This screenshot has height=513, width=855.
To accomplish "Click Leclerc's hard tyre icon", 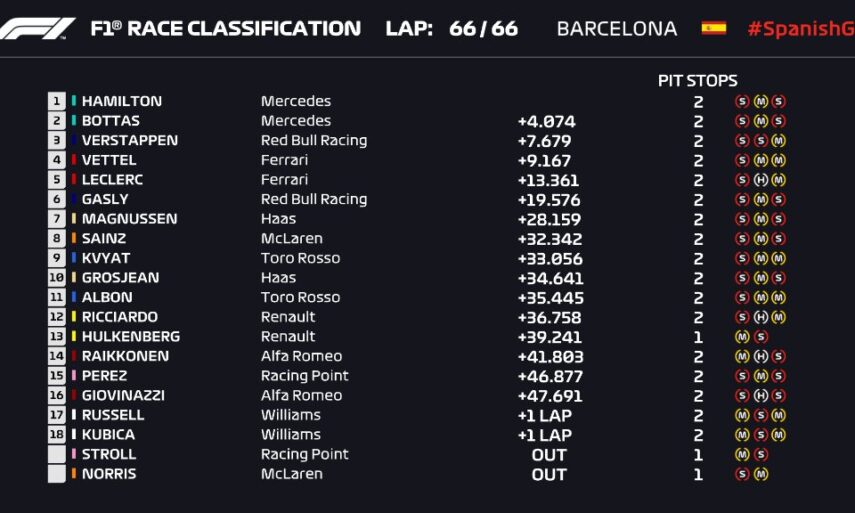I will pos(760,180).
